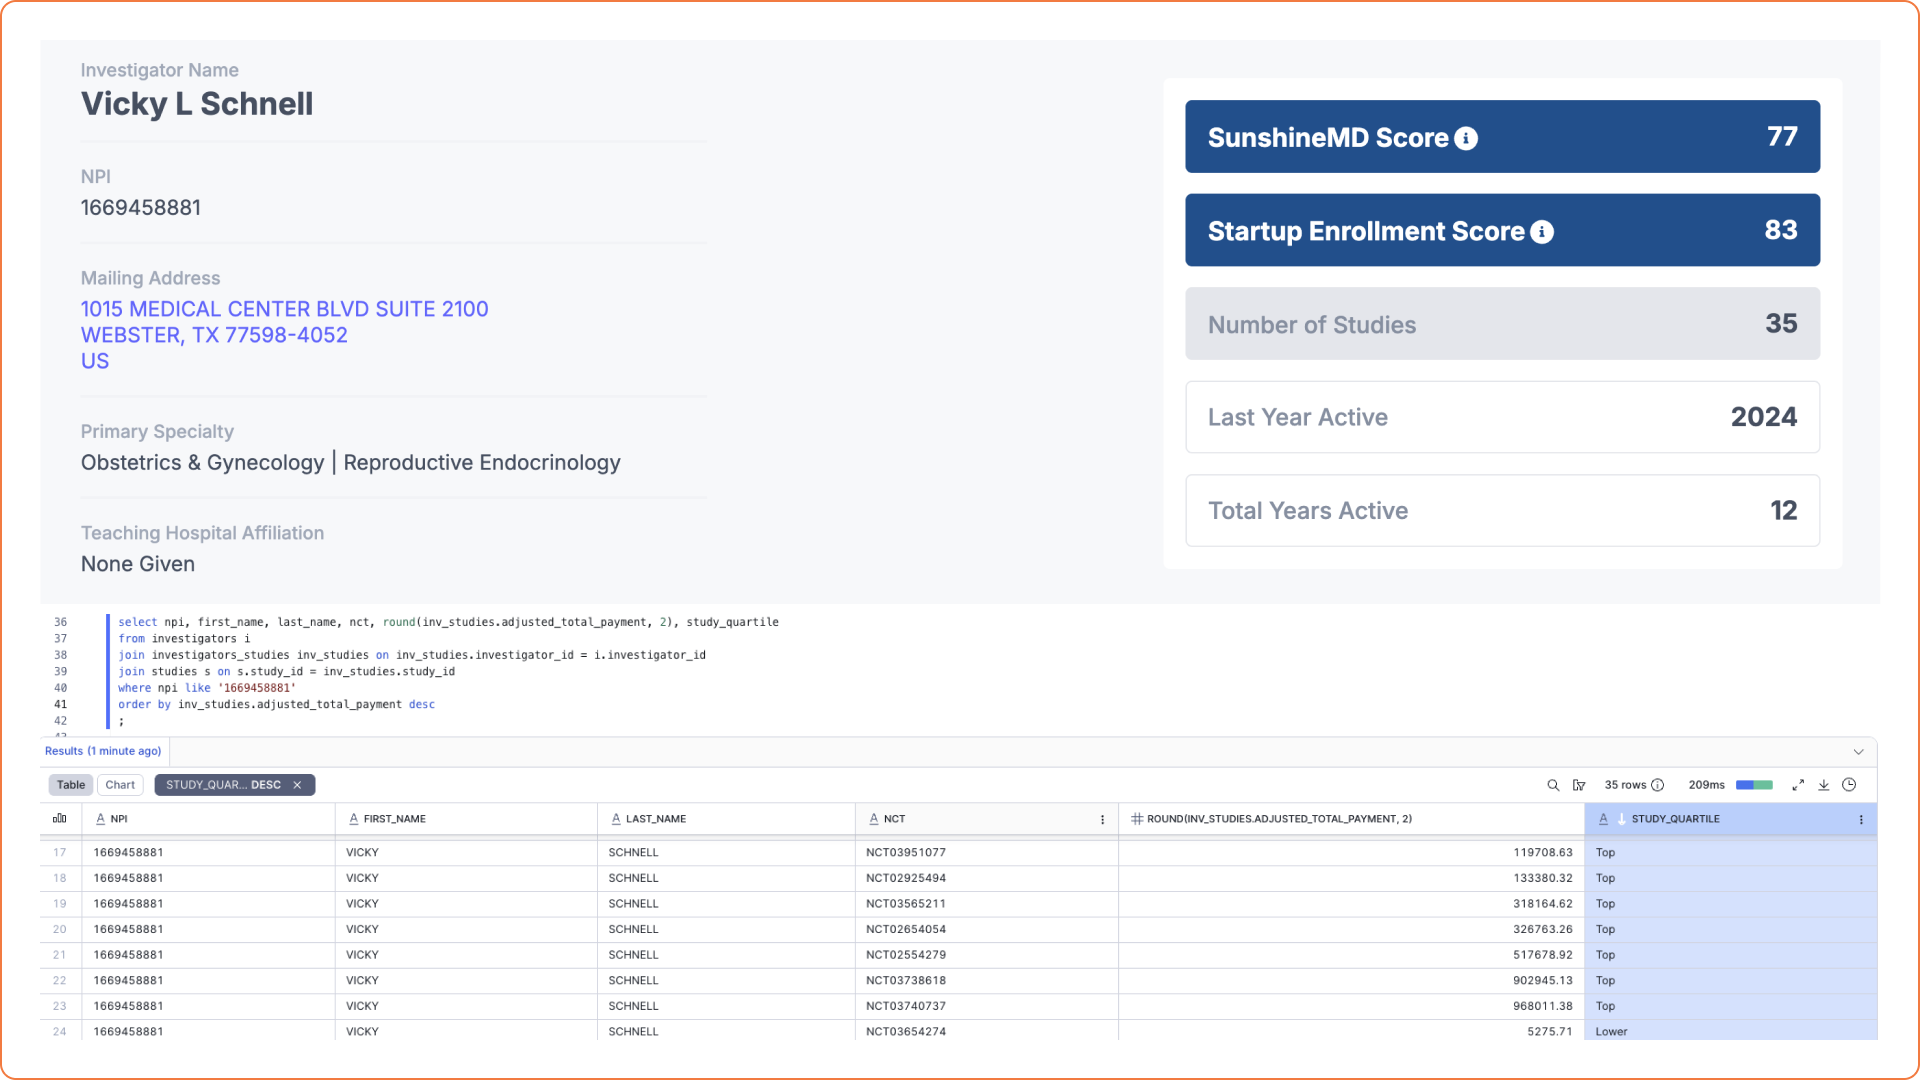Viewport: 1920px width, 1080px height.
Task: Switch to the Table view tab
Action: [x=71, y=785]
